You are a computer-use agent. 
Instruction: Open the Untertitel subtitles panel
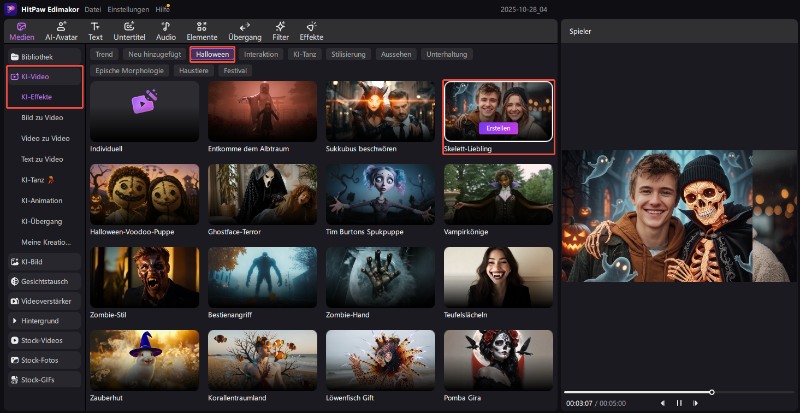129,30
